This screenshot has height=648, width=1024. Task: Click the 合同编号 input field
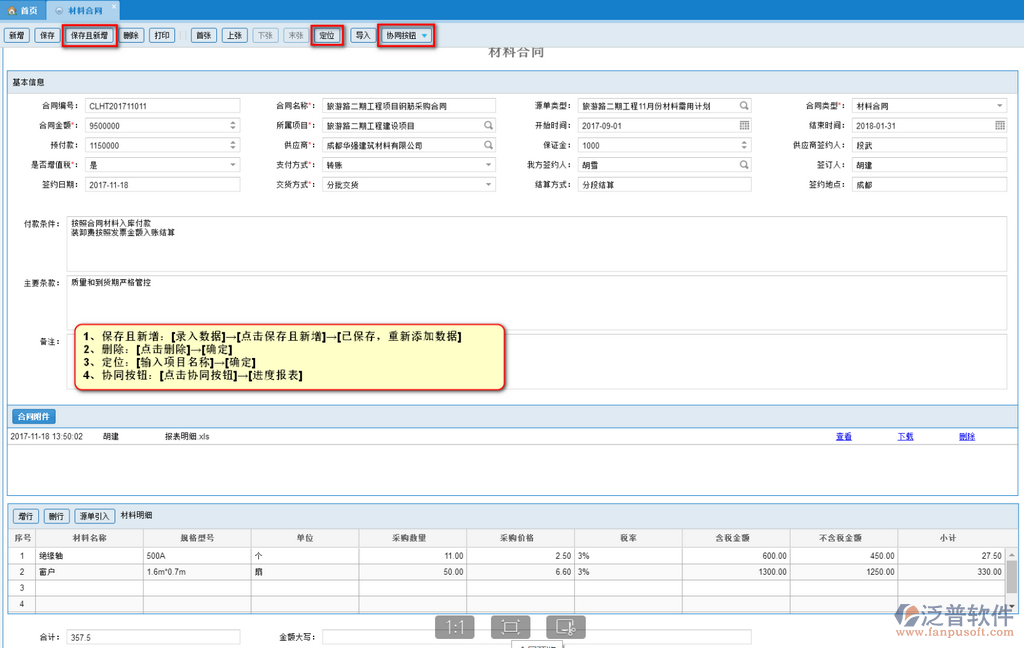pyautogui.click(x=162, y=106)
